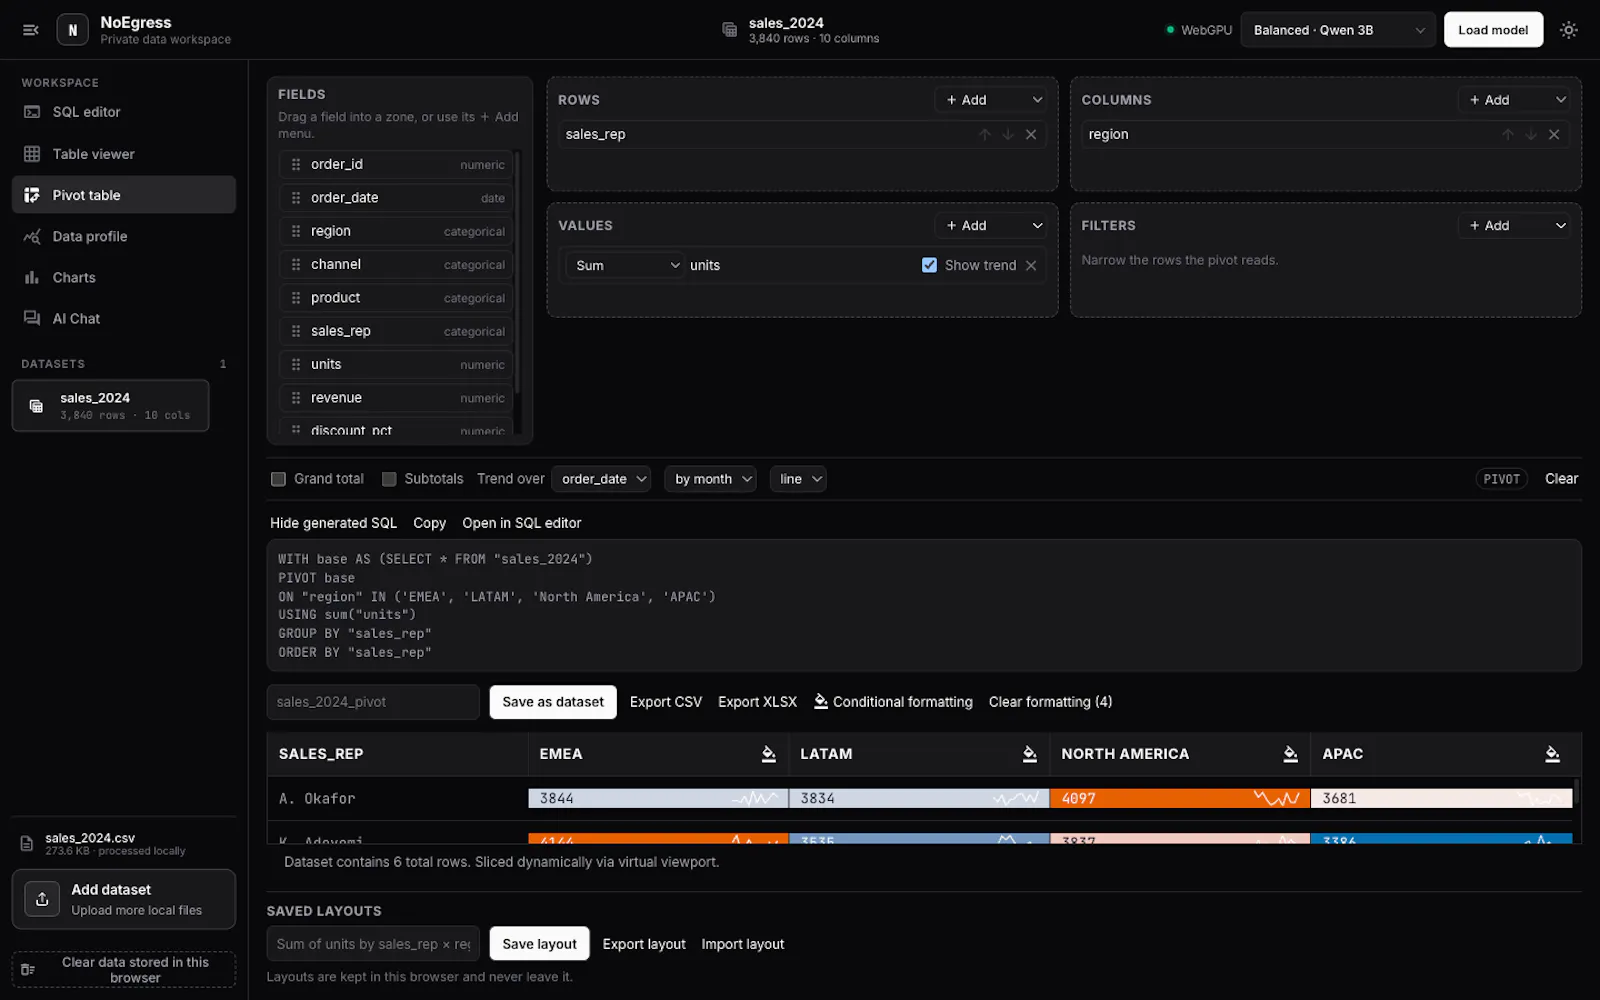Screen dimensions: 1600x1000
Task: Change the by month granularity dropdown
Action: [x=710, y=479]
